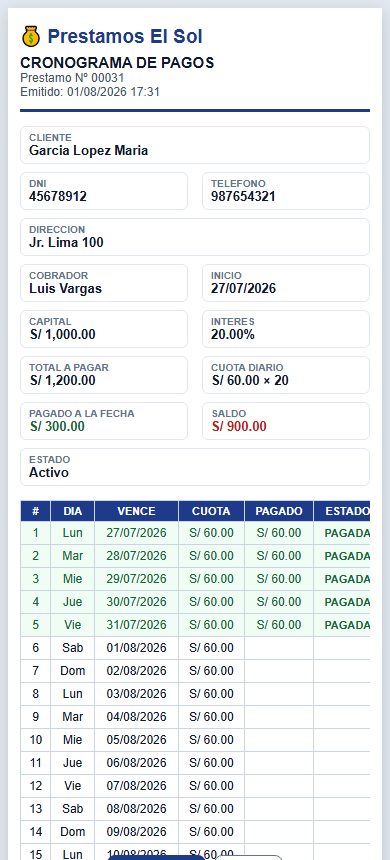Click the Dom day cell of row 7
Viewport: 390px width, 860px height.
coord(72,671)
